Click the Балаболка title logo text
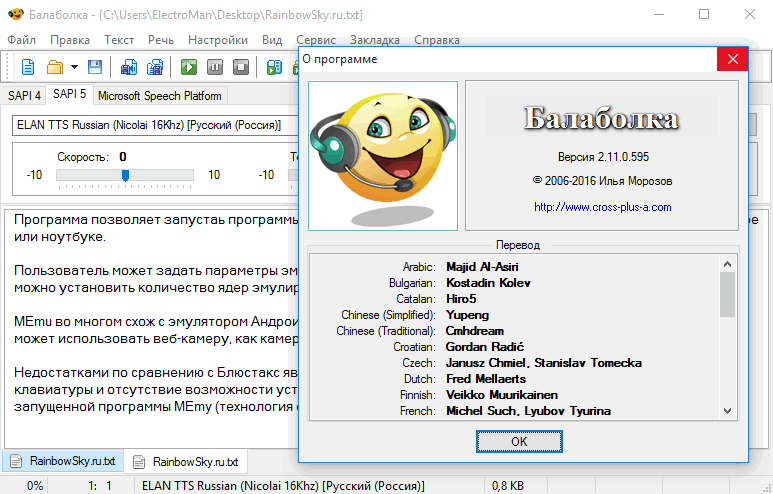This screenshot has width=773, height=494. tap(601, 118)
